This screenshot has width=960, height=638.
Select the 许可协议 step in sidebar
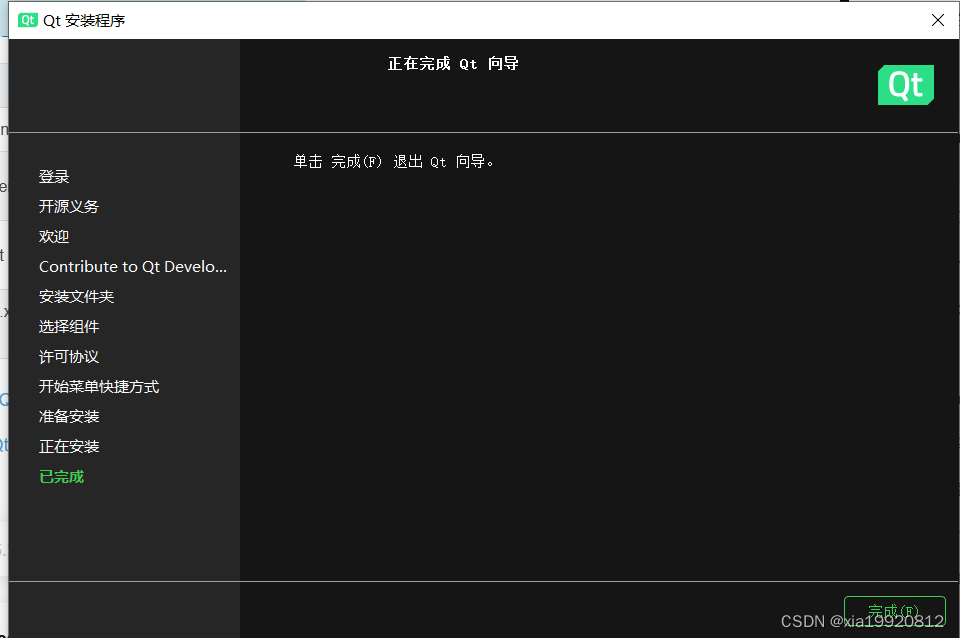pos(69,357)
